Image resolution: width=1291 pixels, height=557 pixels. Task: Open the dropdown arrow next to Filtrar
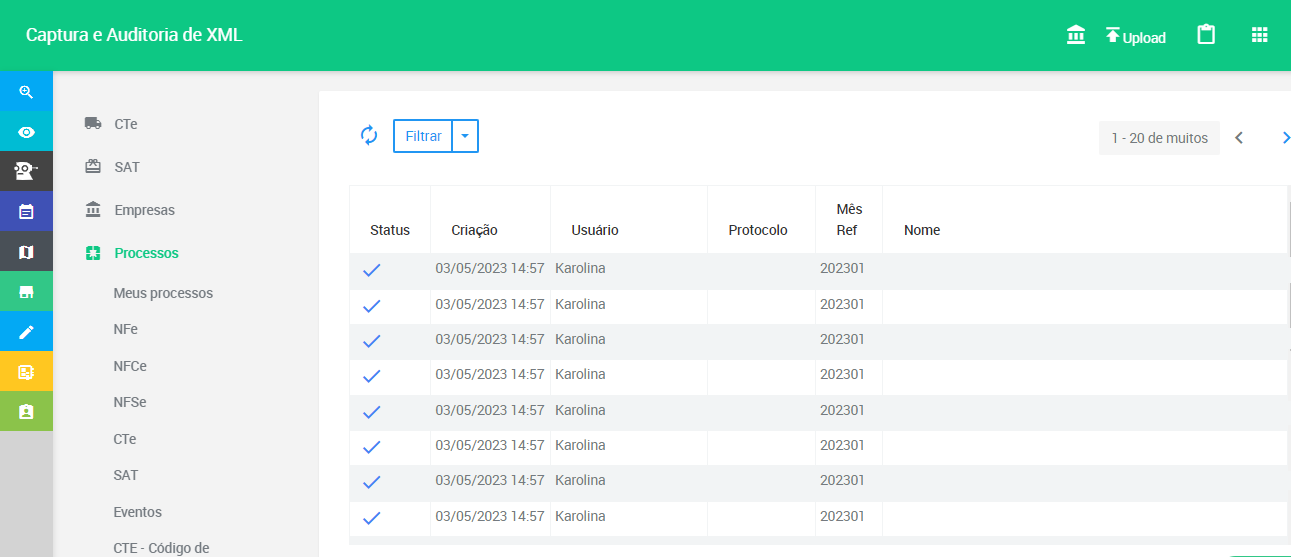tap(465, 136)
